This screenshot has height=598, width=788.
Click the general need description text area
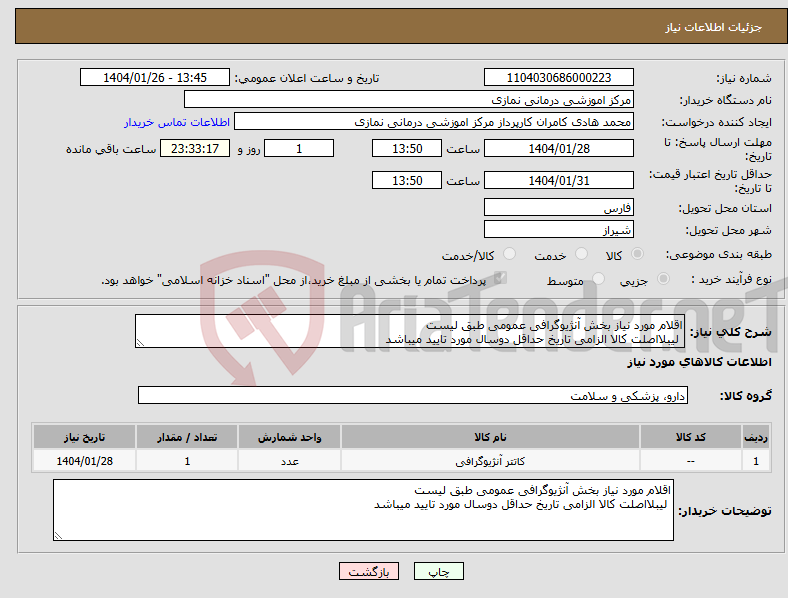point(410,331)
